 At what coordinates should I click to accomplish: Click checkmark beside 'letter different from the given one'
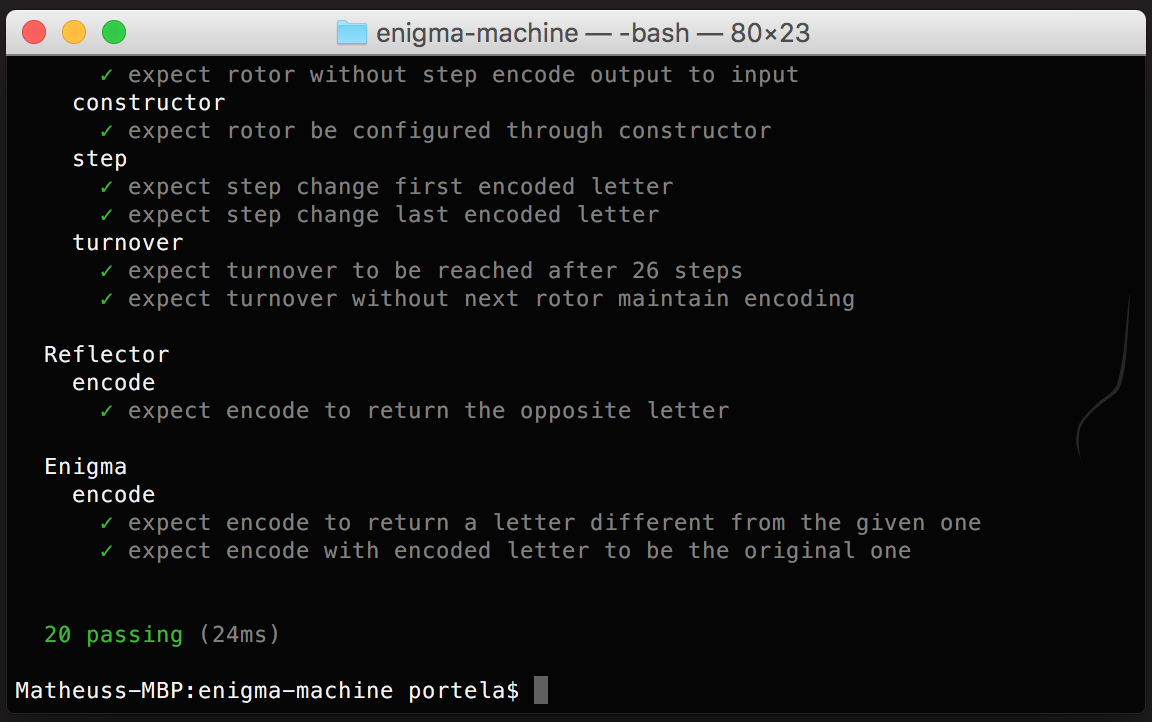click(x=107, y=523)
